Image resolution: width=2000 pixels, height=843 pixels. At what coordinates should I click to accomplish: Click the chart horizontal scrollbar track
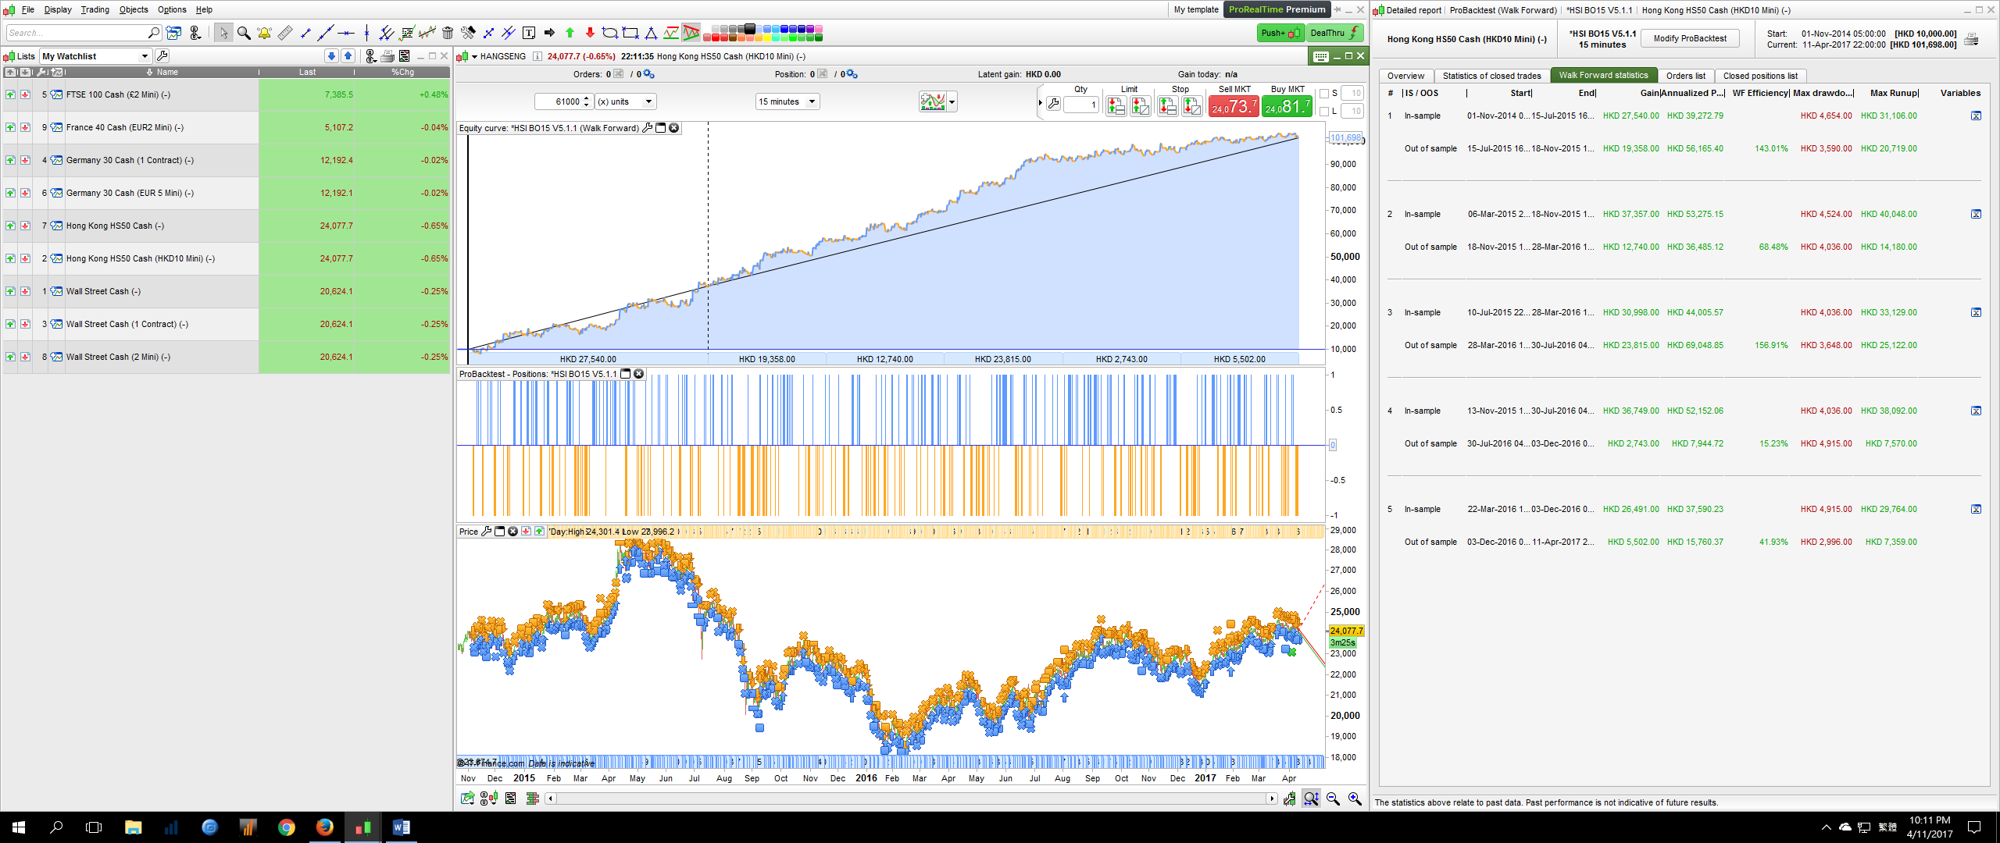(x=910, y=798)
